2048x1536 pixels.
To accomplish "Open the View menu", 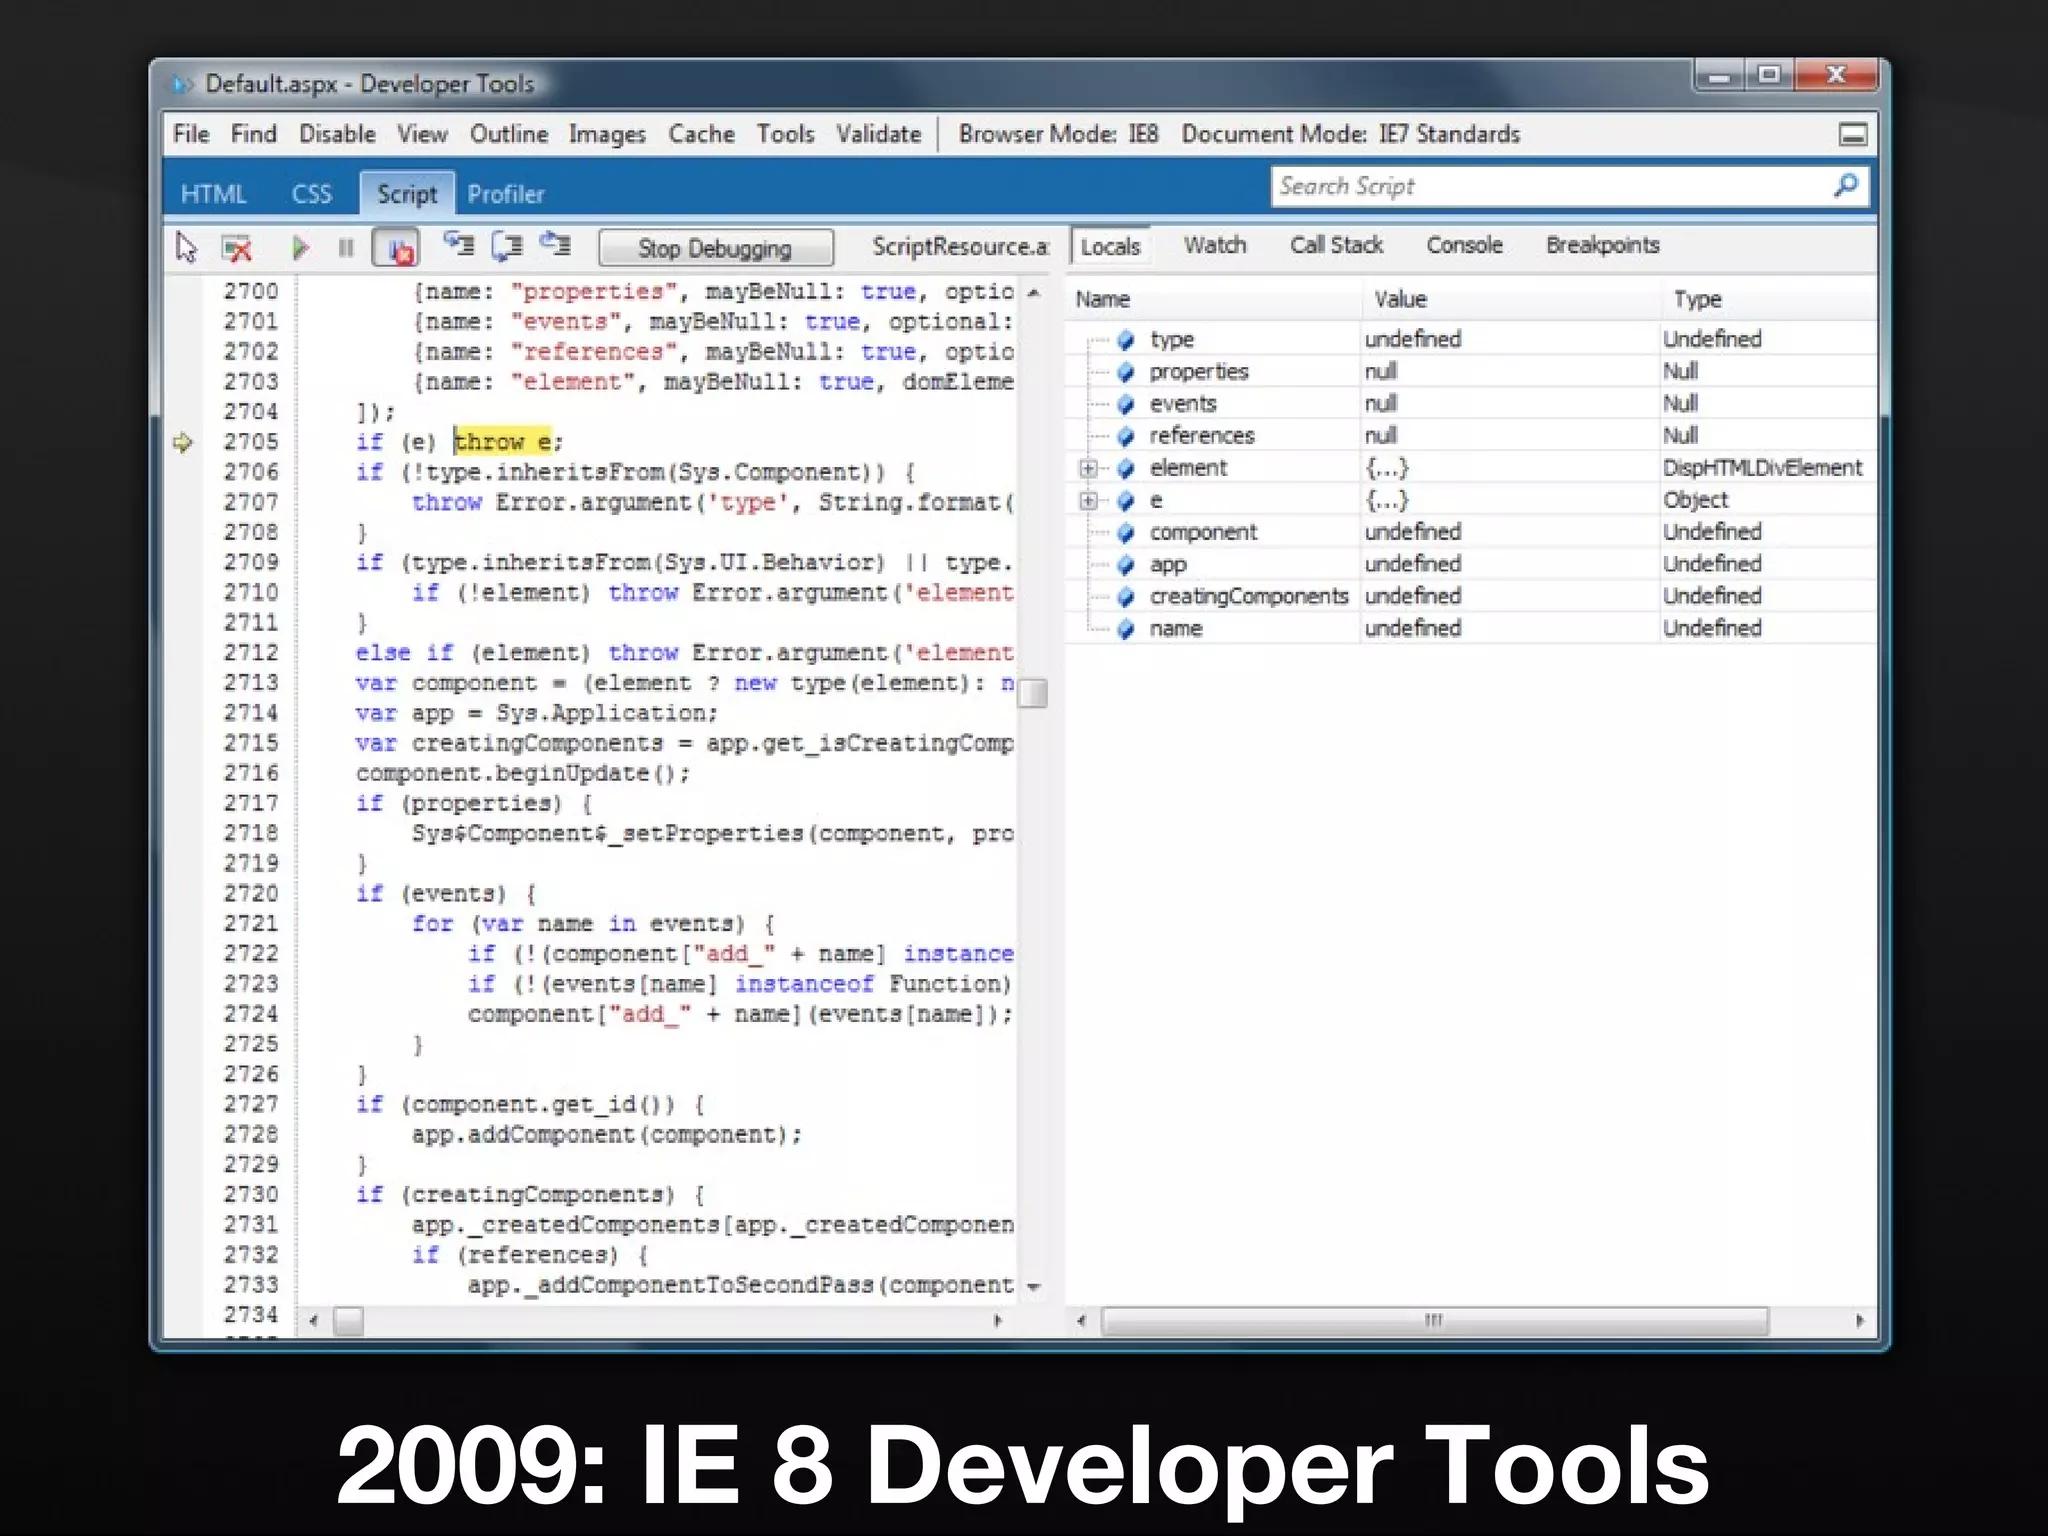I will (422, 134).
